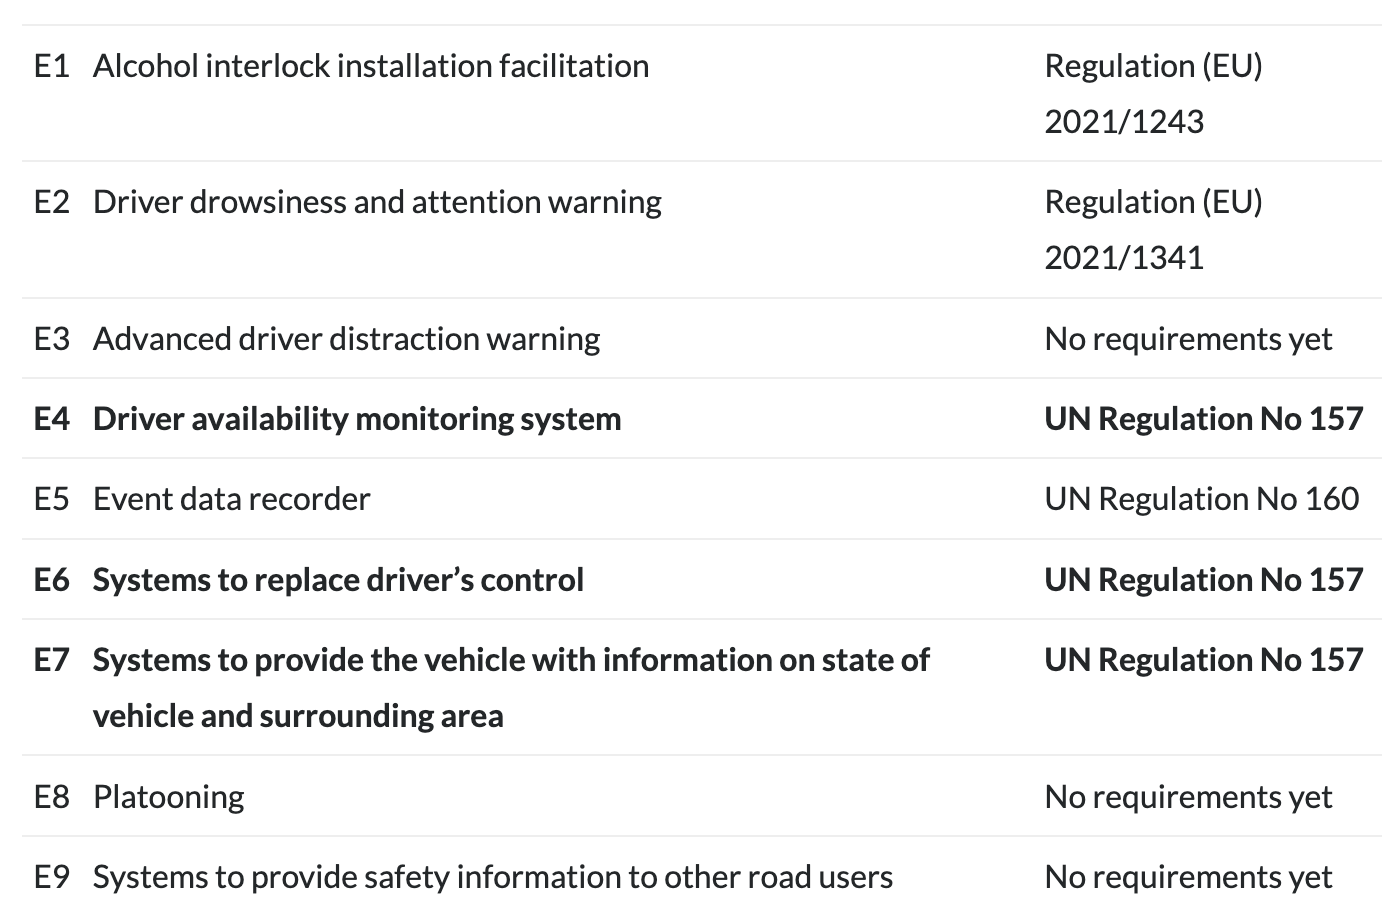Click 'Systems to replace driver's control' text
This screenshot has height=910, width=1394.
[338, 580]
